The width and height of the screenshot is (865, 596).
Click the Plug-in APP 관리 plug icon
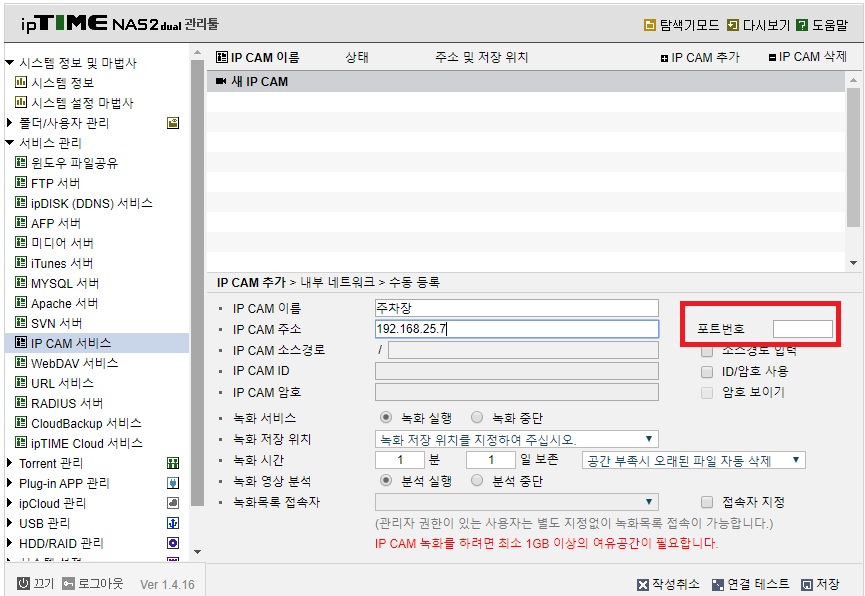(x=173, y=483)
